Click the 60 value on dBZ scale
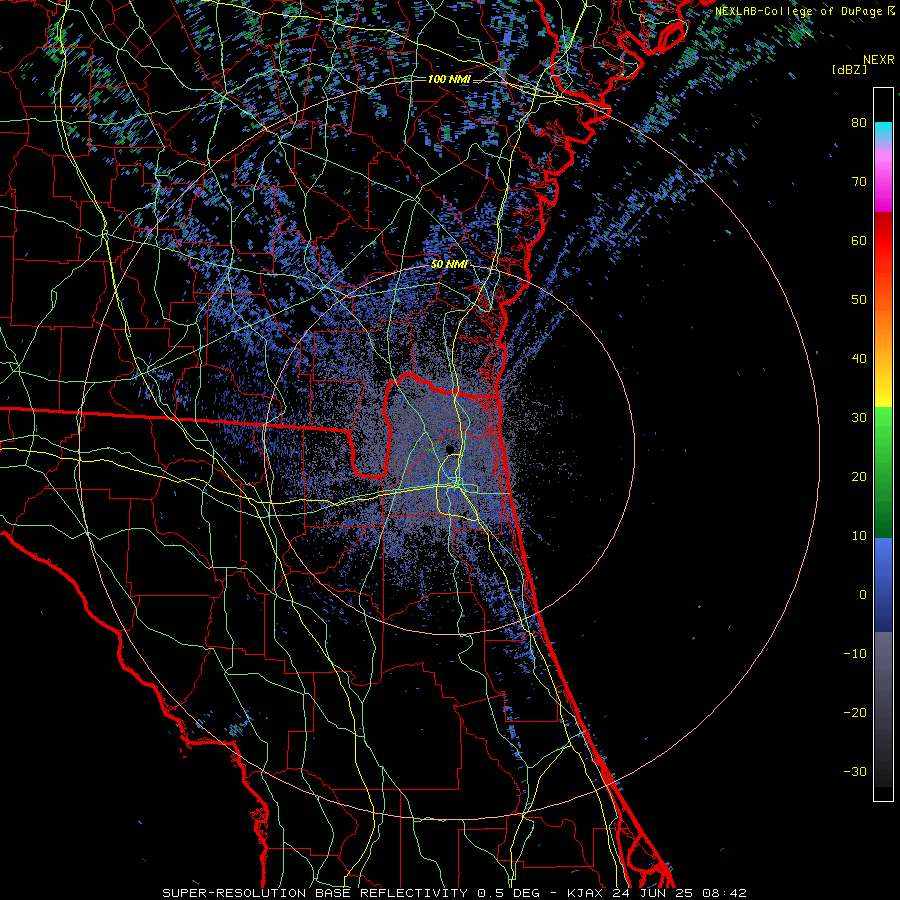Image resolution: width=900 pixels, height=900 pixels. click(859, 240)
